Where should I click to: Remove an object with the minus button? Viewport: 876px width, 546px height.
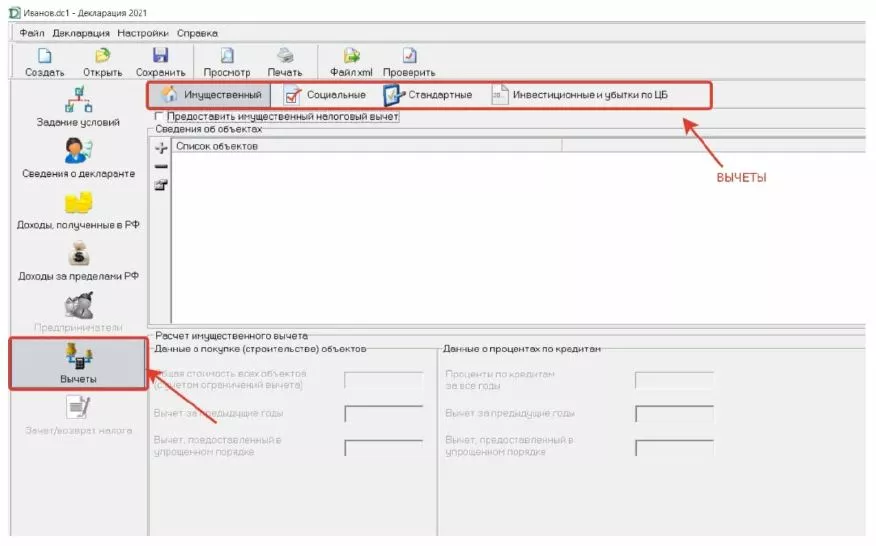161,166
